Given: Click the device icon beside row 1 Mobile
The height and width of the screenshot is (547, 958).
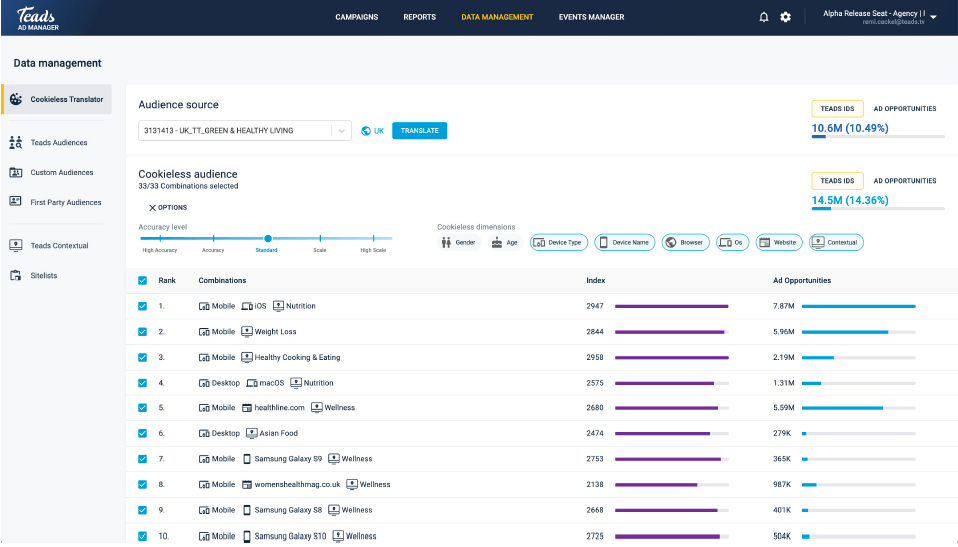Looking at the screenshot, I should (204, 306).
